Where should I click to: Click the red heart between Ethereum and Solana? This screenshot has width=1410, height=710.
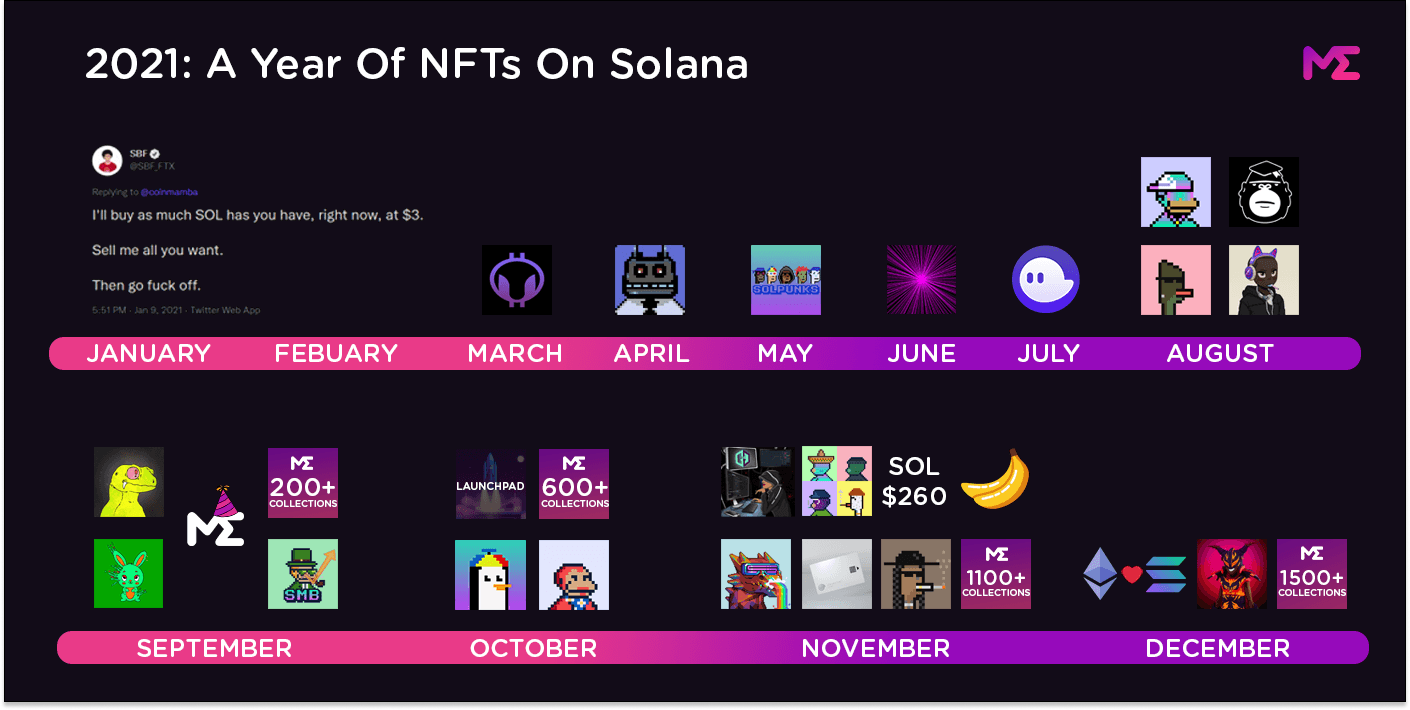pos(1131,574)
